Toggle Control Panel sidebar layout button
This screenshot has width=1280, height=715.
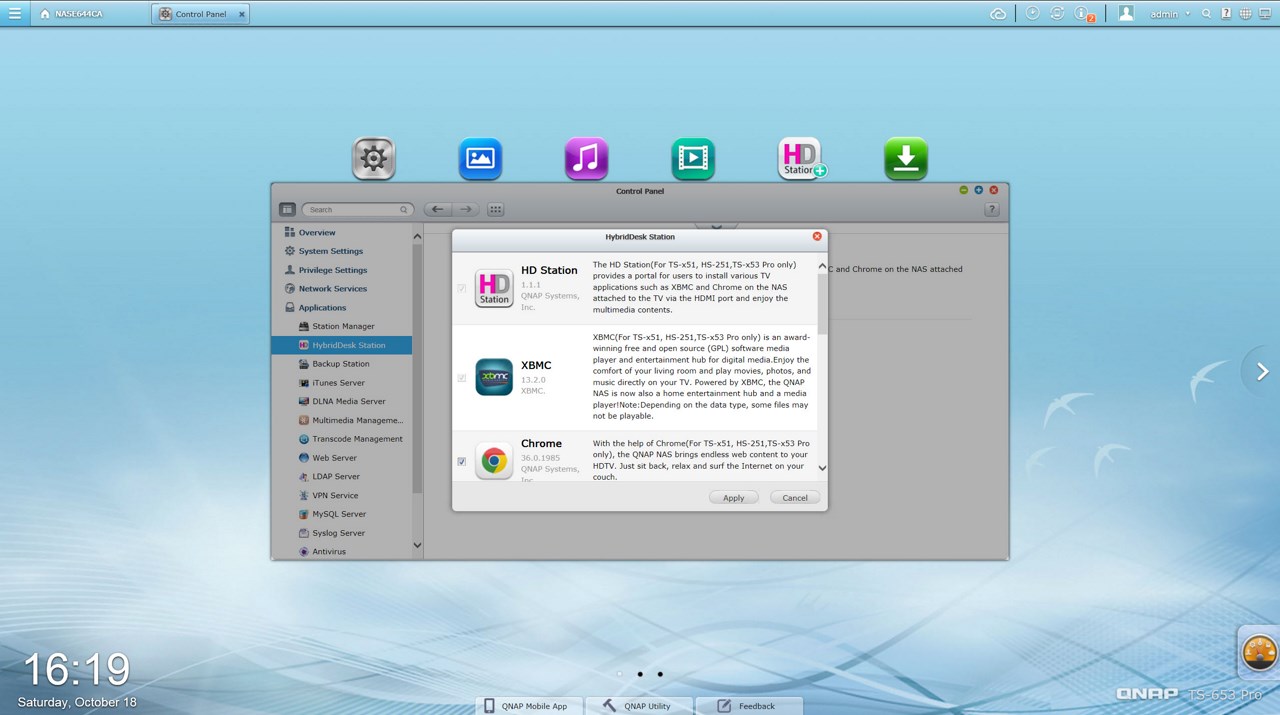click(x=287, y=210)
